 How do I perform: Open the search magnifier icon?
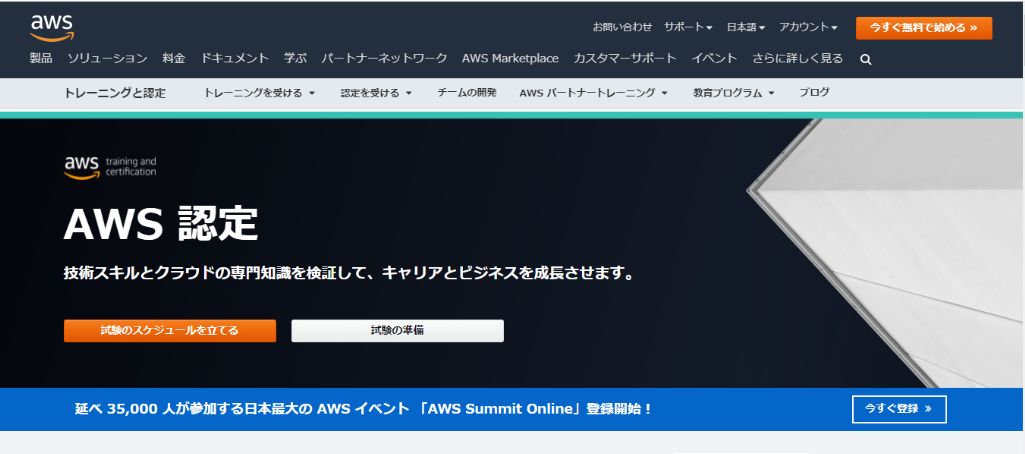[865, 59]
